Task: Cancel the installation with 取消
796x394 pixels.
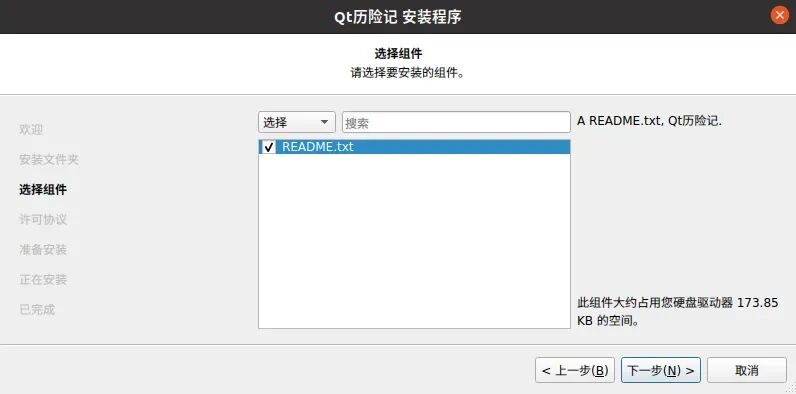Action: (x=747, y=370)
